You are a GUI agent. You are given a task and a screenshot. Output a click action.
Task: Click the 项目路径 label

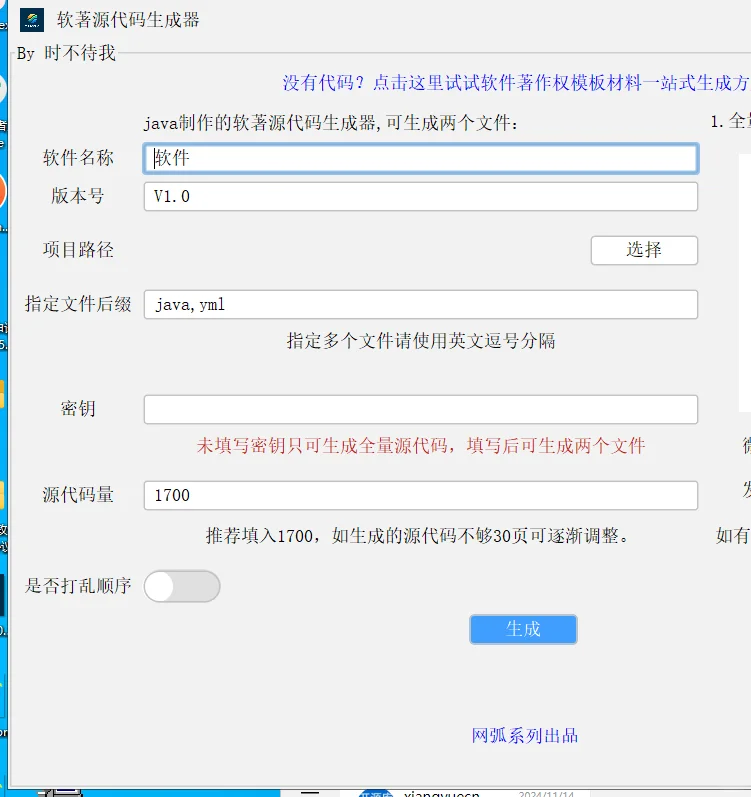[78, 250]
